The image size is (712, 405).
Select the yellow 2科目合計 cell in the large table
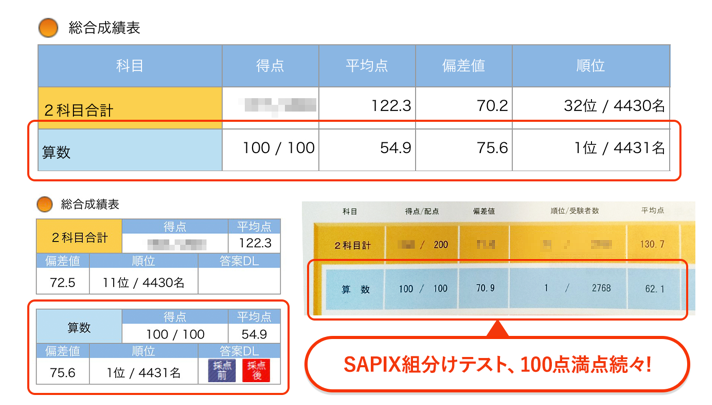pyautogui.click(x=130, y=109)
